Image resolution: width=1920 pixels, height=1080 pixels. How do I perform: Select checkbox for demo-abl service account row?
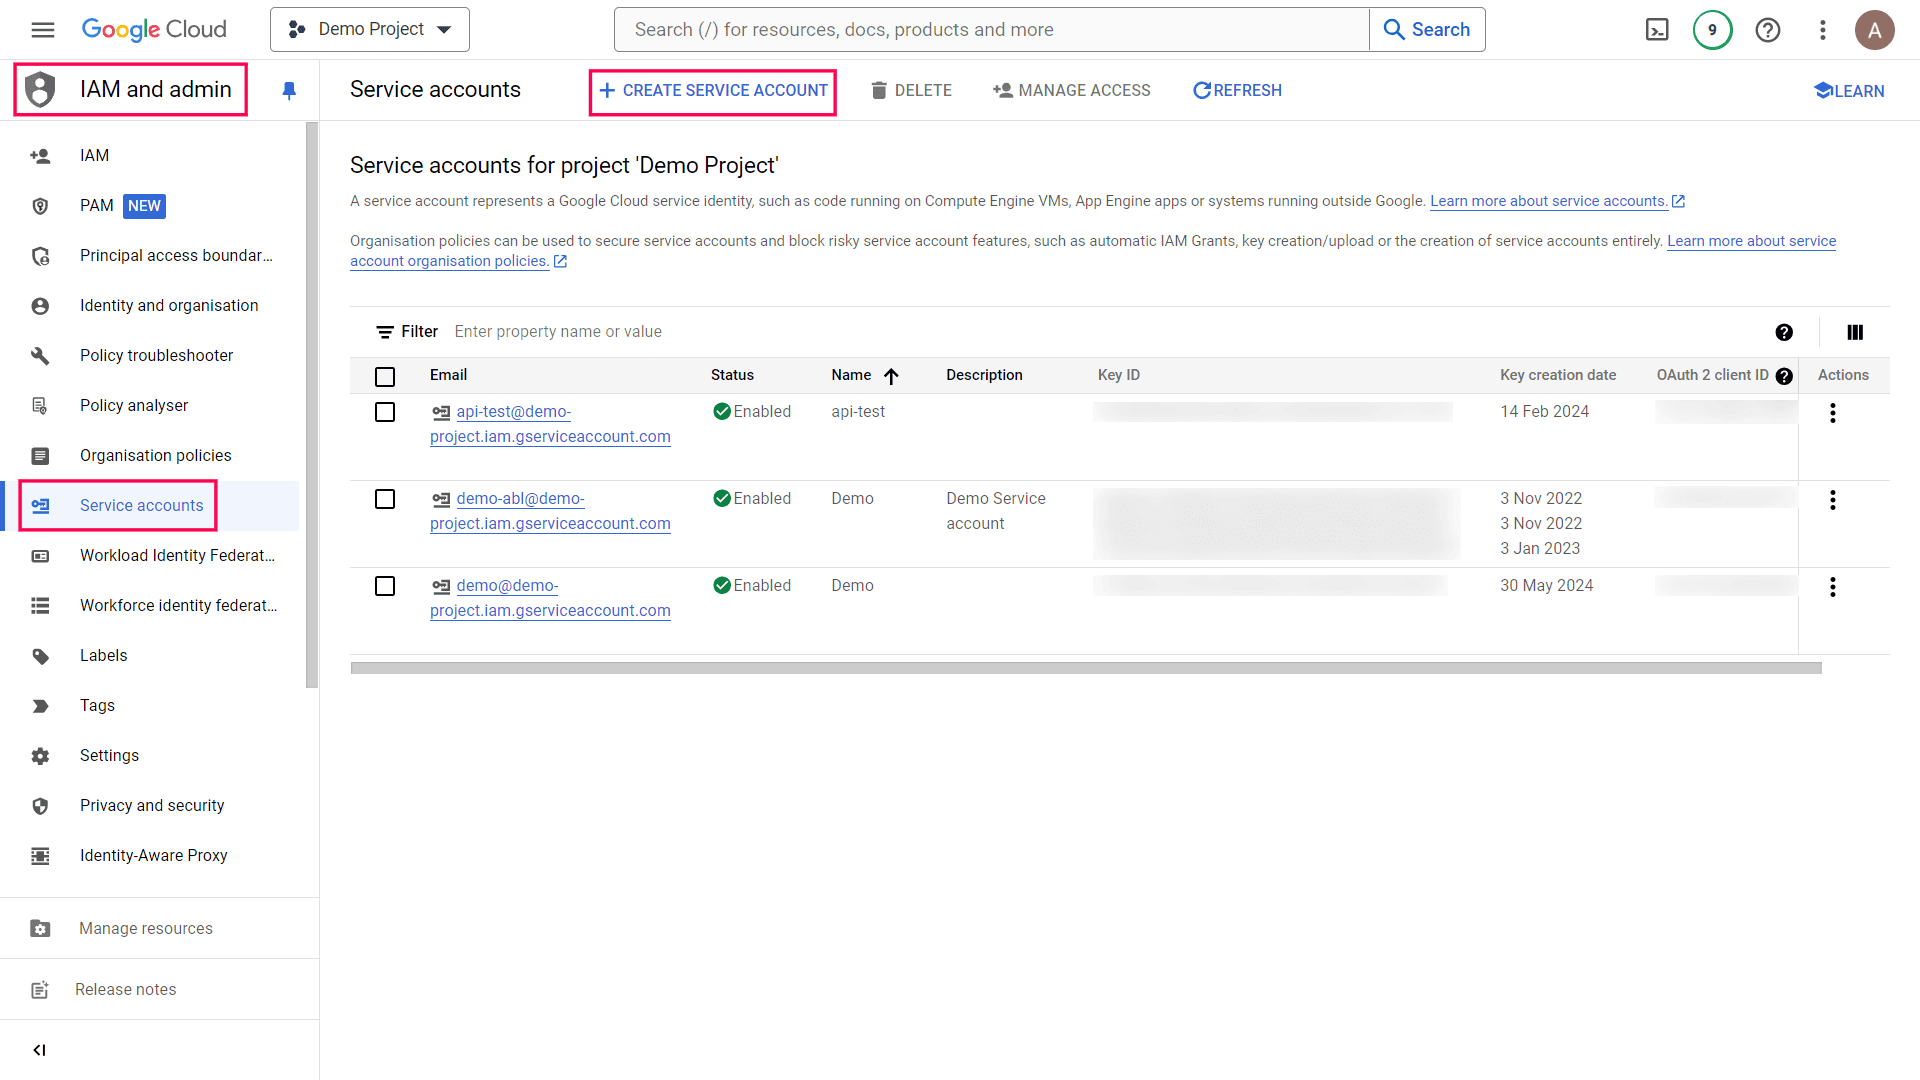coord(385,499)
